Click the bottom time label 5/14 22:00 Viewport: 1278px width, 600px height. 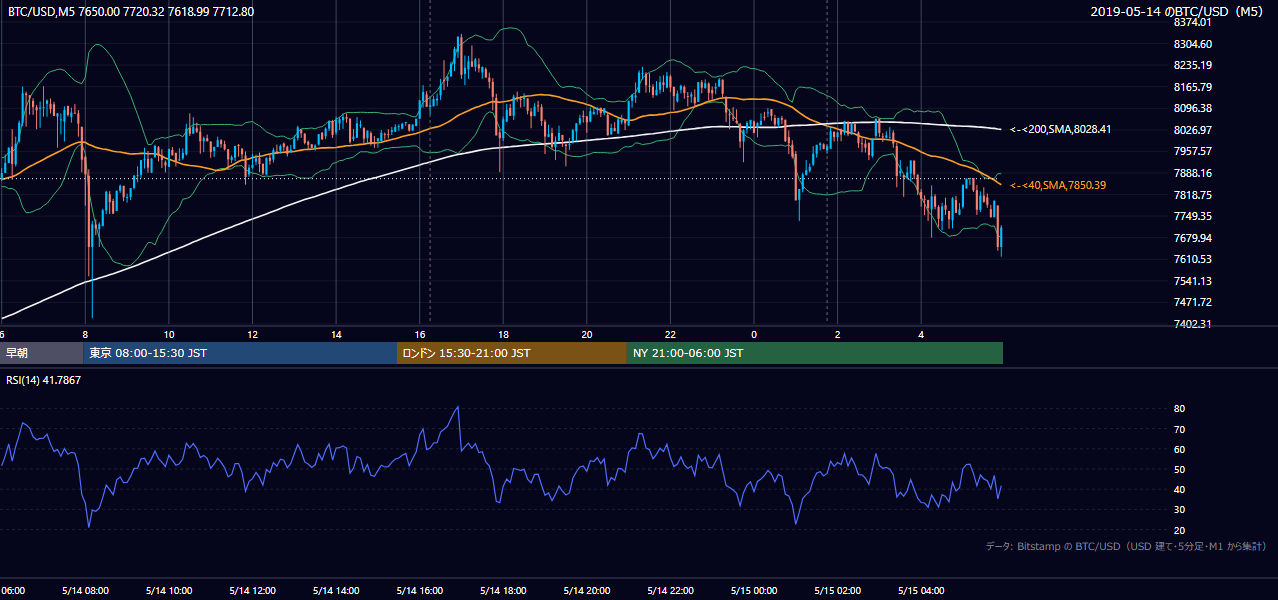click(x=670, y=590)
